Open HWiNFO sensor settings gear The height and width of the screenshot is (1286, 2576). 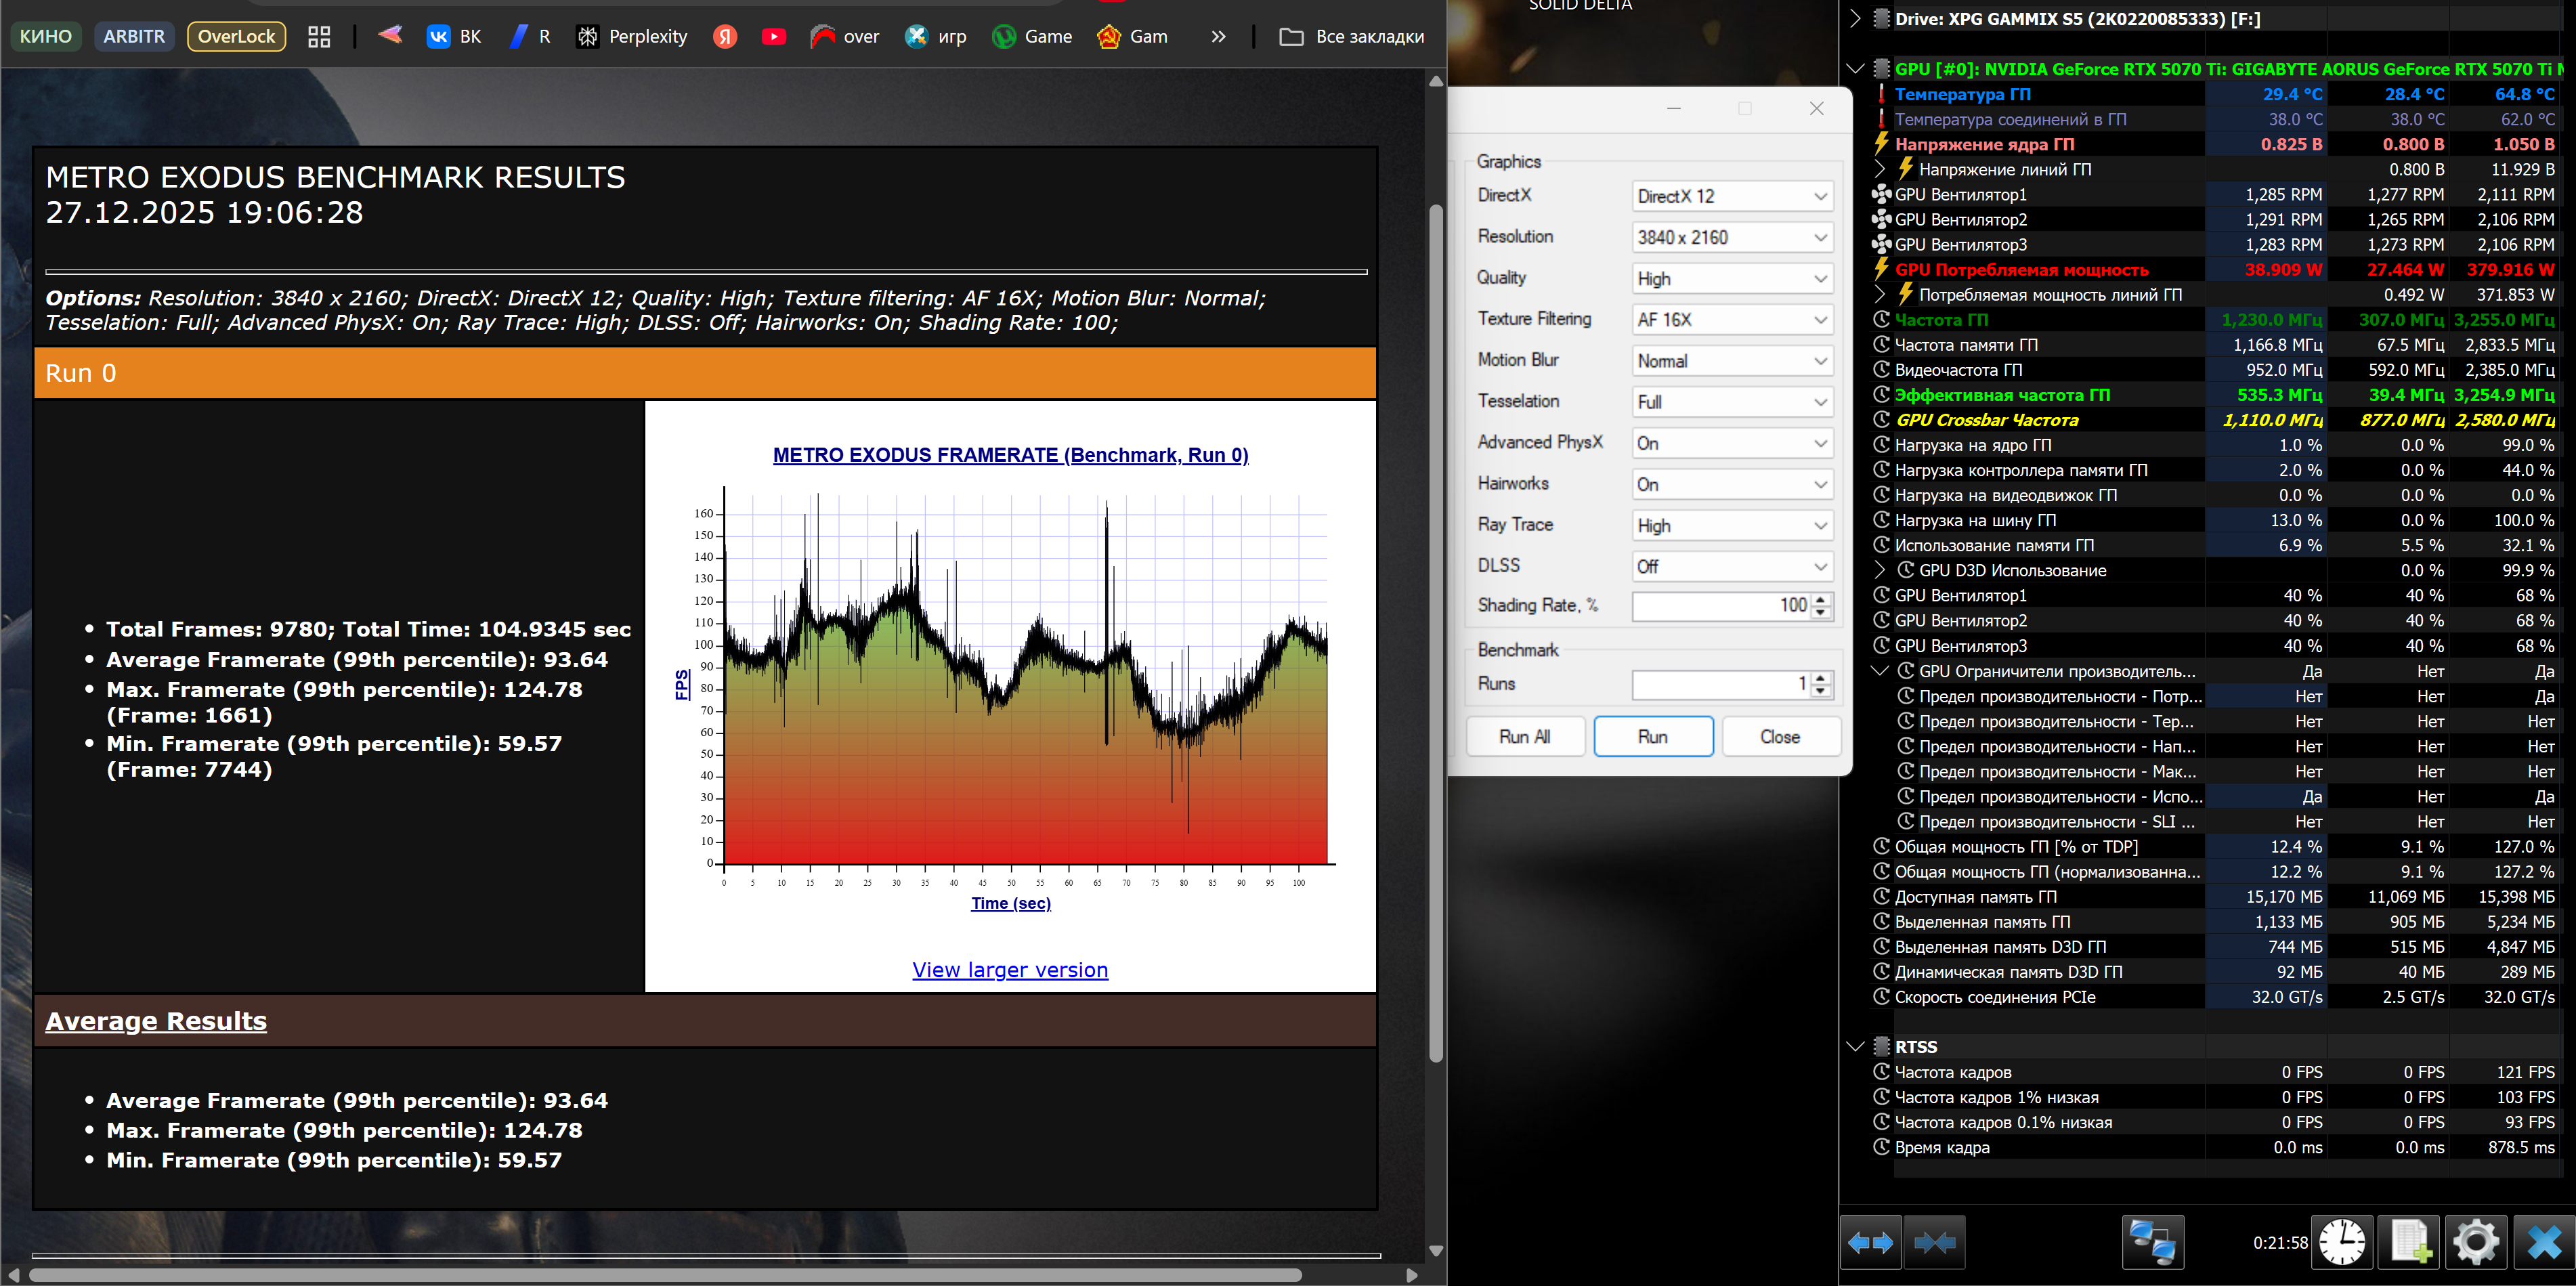pos(2475,1242)
